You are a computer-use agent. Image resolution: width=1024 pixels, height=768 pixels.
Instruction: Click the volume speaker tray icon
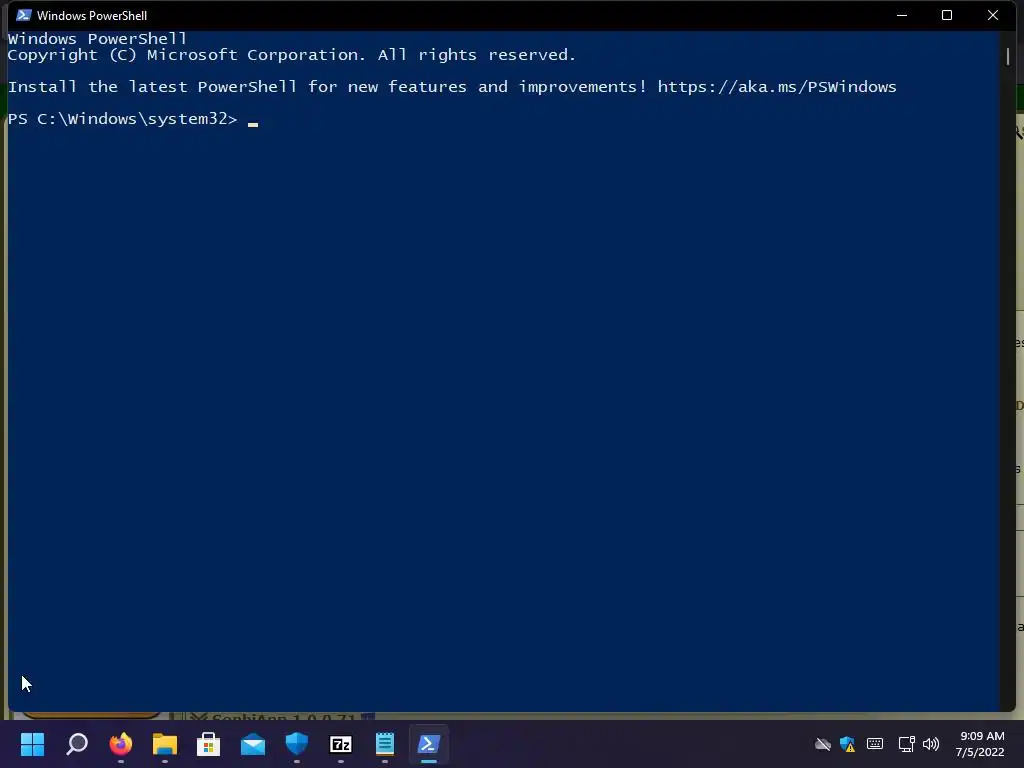coord(931,744)
